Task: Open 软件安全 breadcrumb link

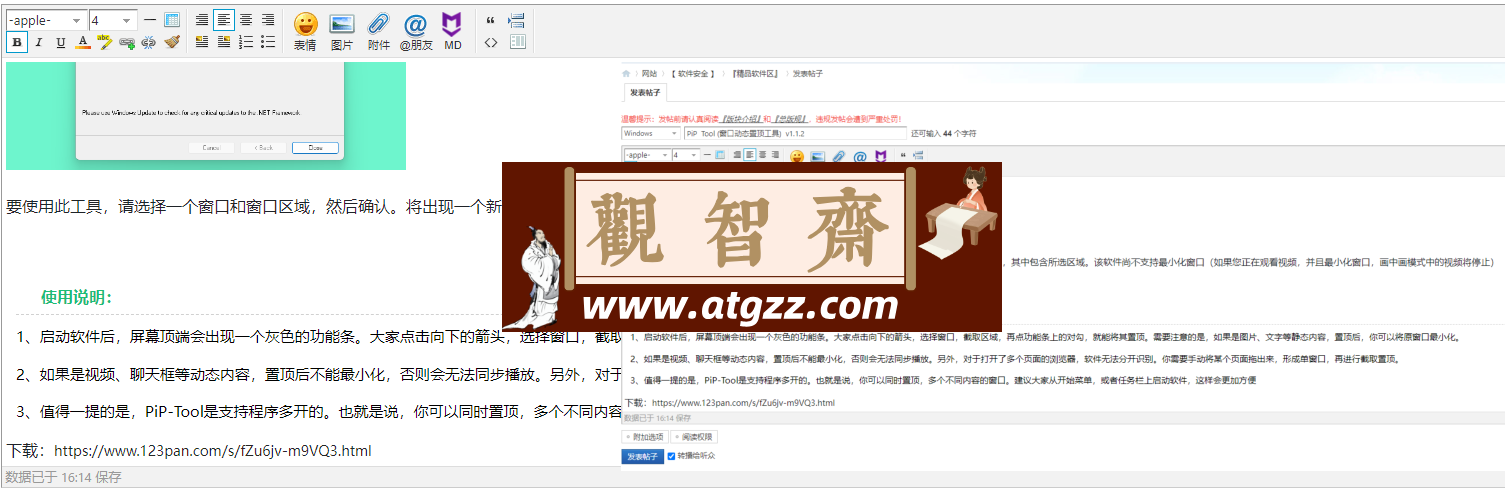Action: [693, 74]
